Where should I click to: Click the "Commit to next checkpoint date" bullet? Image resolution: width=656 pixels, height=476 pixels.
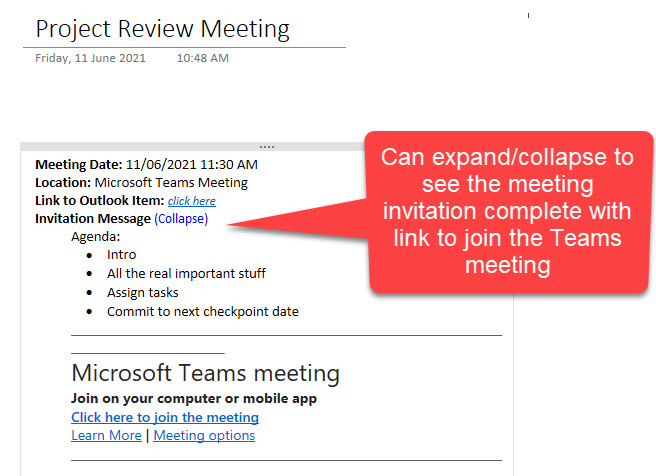click(202, 311)
